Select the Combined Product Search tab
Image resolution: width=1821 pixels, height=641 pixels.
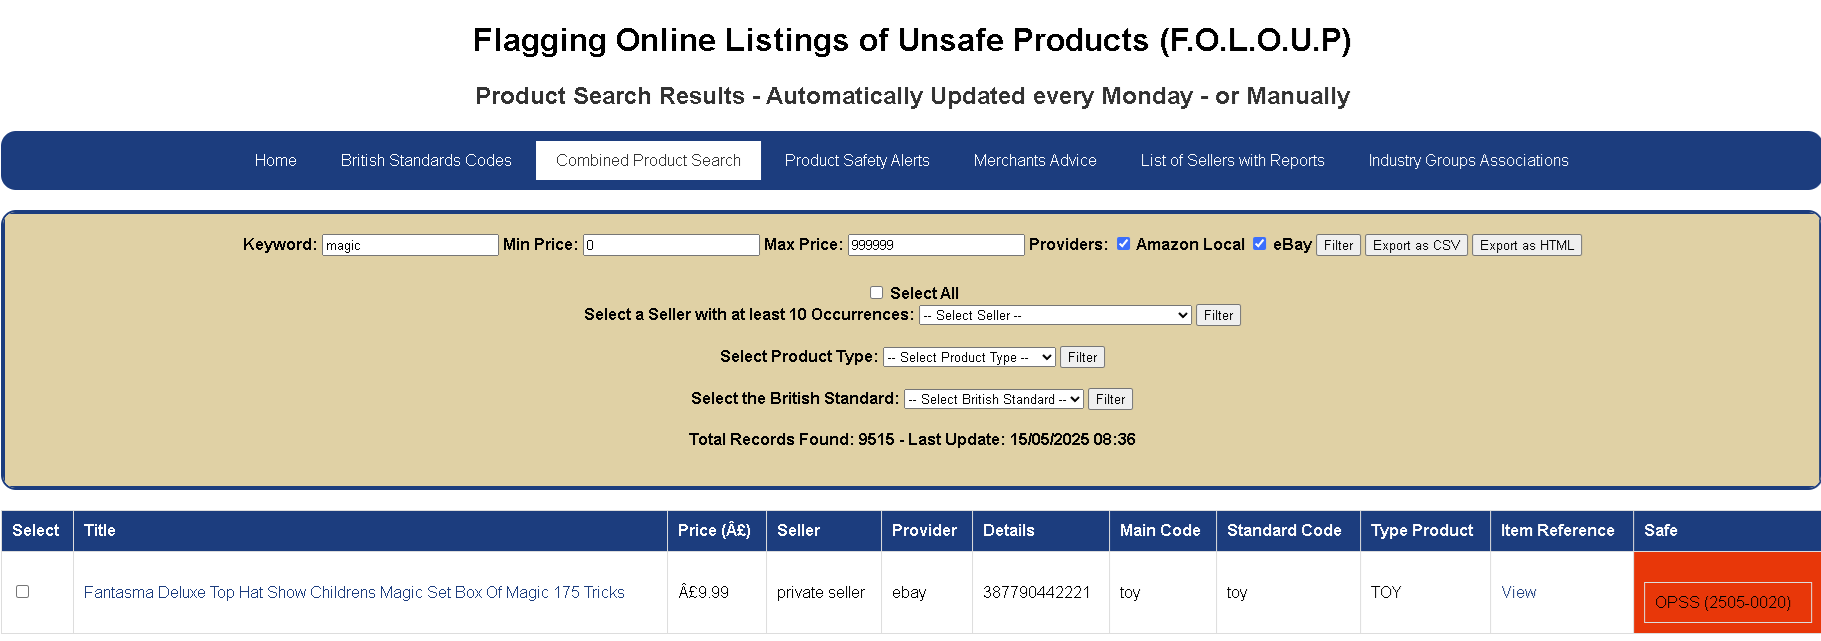tap(648, 160)
